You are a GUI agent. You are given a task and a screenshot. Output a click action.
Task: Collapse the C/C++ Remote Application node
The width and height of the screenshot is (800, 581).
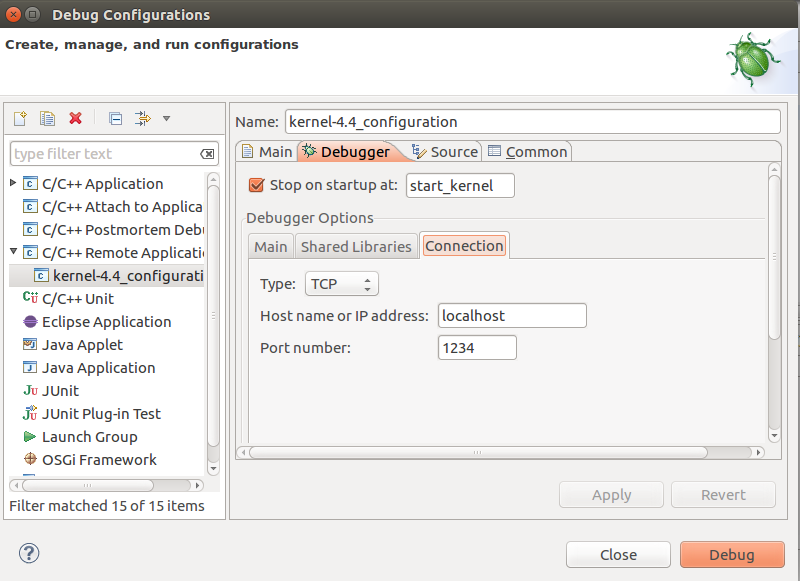13,251
